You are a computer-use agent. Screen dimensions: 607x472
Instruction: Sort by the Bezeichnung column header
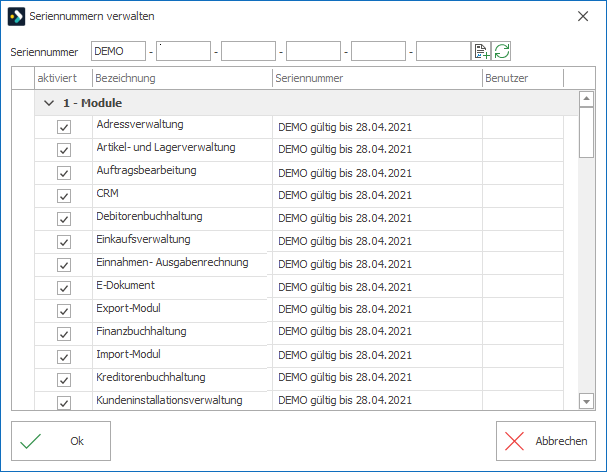(182, 78)
